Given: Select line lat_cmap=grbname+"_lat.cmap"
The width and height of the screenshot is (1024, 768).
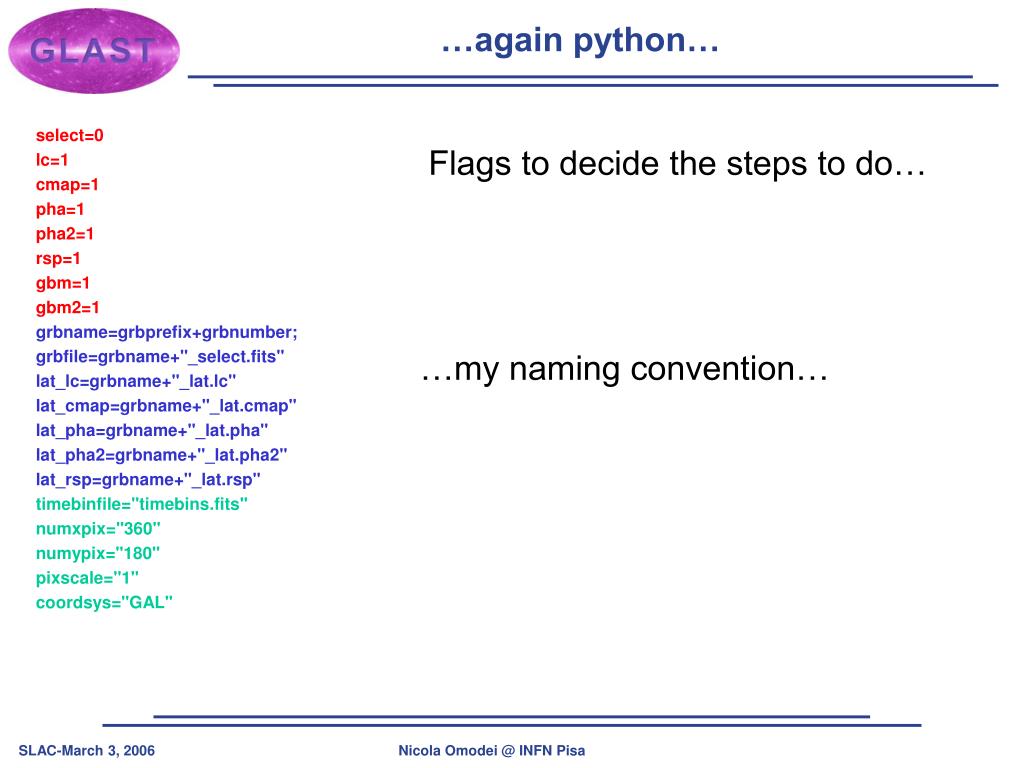Looking at the screenshot, I should pyautogui.click(x=166, y=406).
